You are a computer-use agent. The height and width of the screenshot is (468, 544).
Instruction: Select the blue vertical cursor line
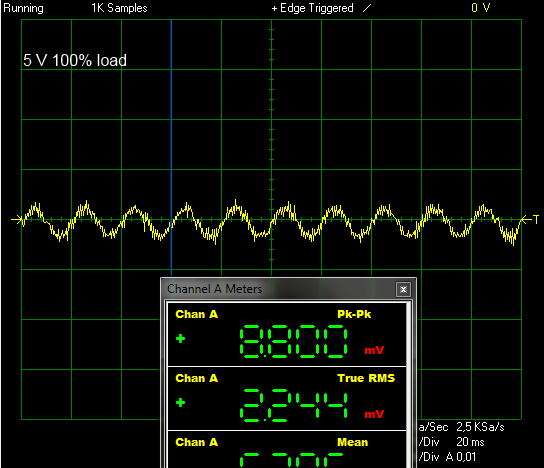click(171, 147)
